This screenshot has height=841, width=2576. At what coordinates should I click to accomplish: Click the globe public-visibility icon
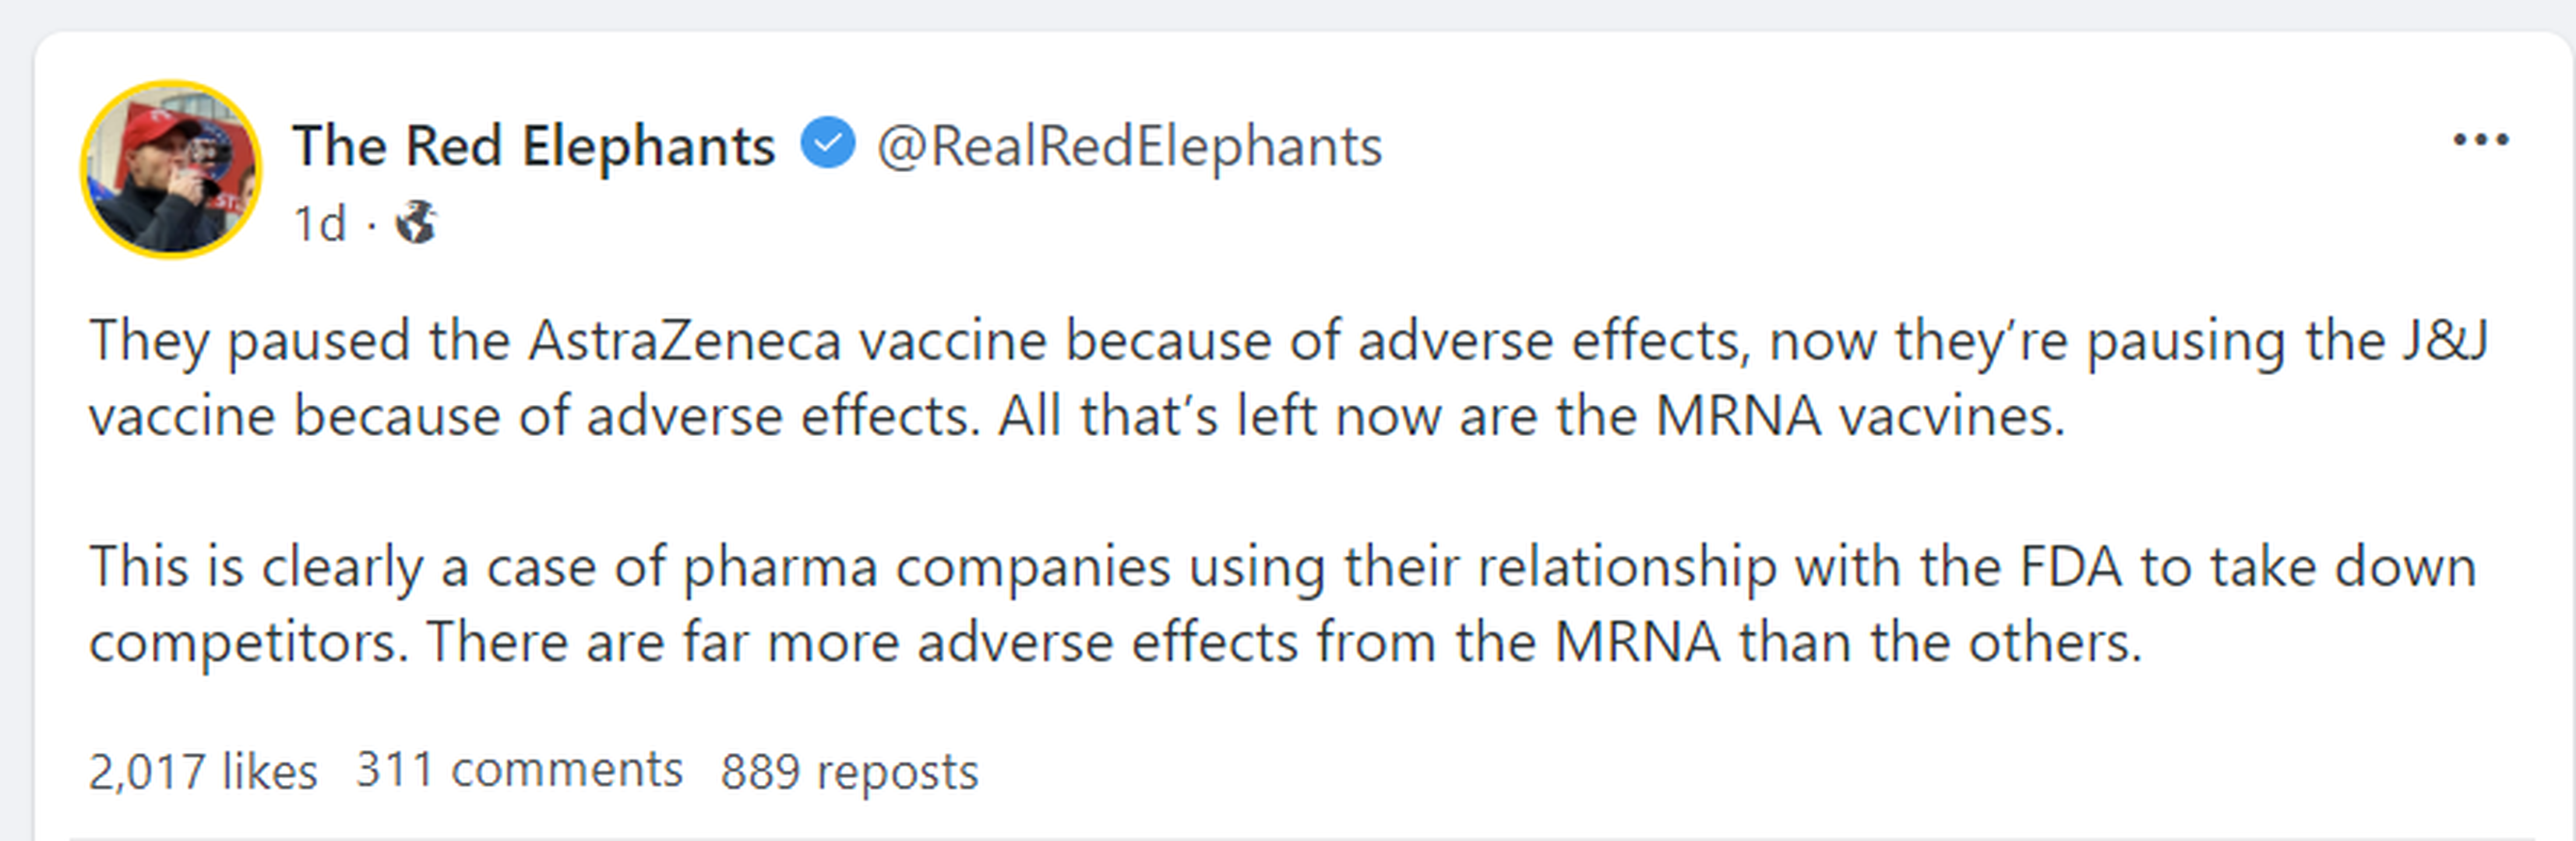pyautogui.click(x=415, y=222)
